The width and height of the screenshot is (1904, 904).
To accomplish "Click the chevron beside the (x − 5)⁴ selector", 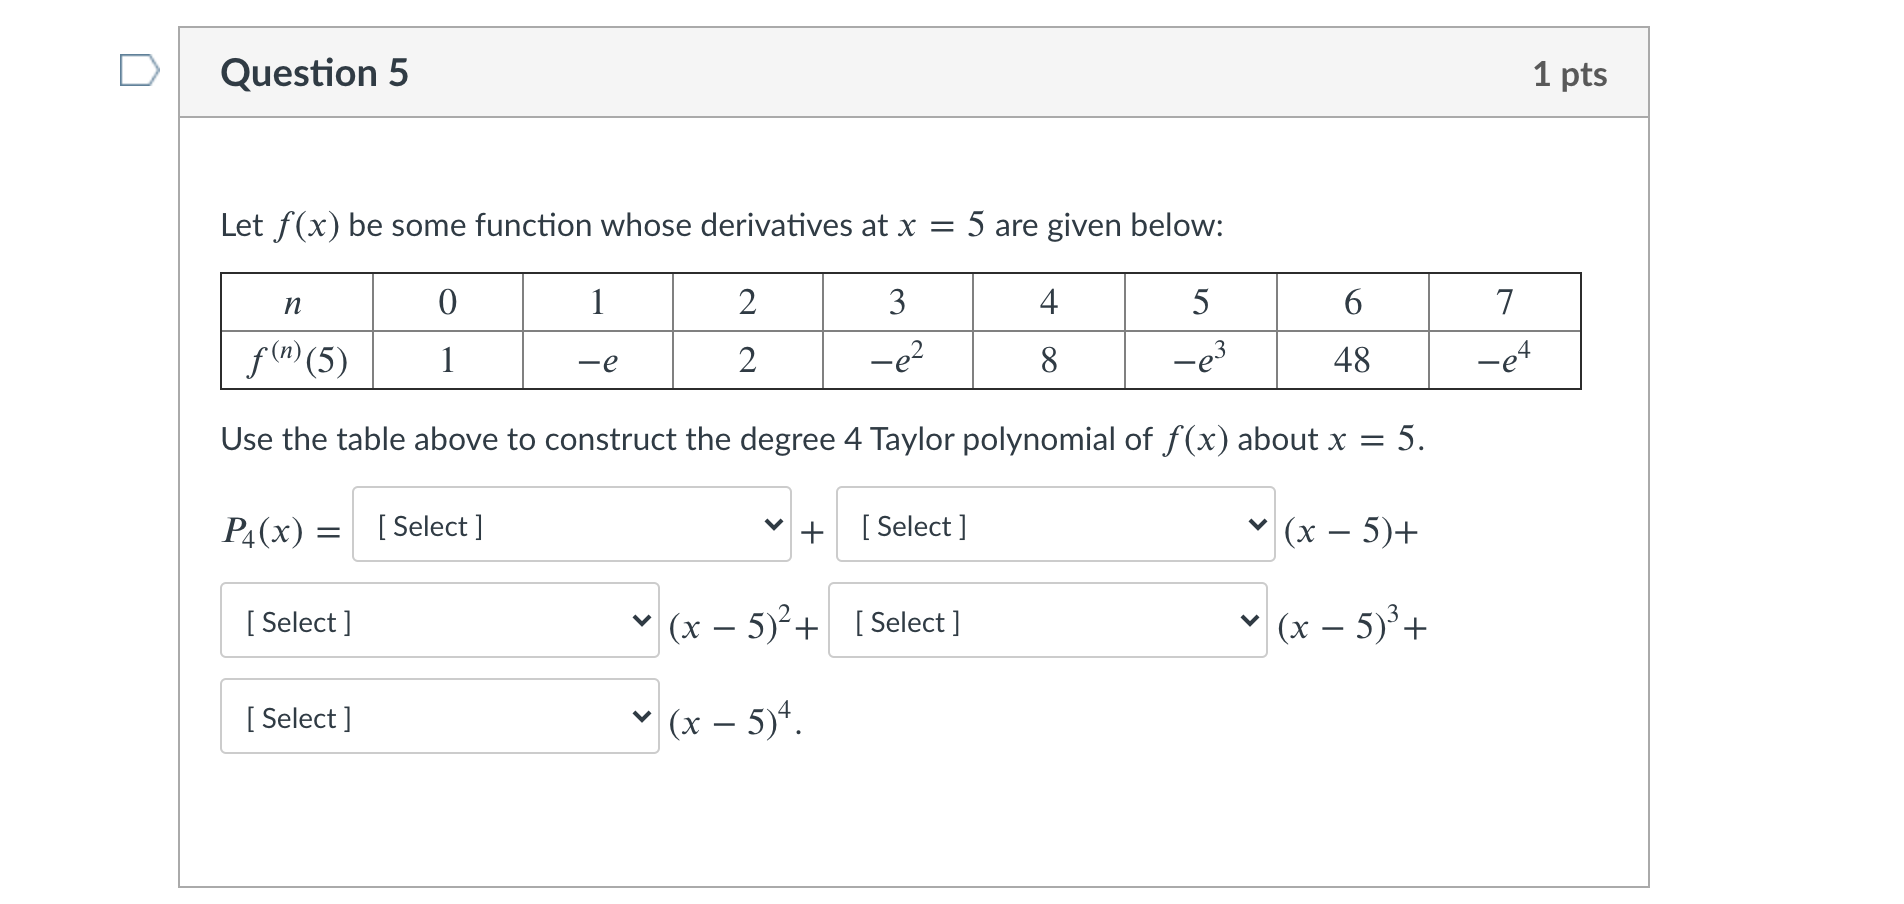I will (642, 716).
